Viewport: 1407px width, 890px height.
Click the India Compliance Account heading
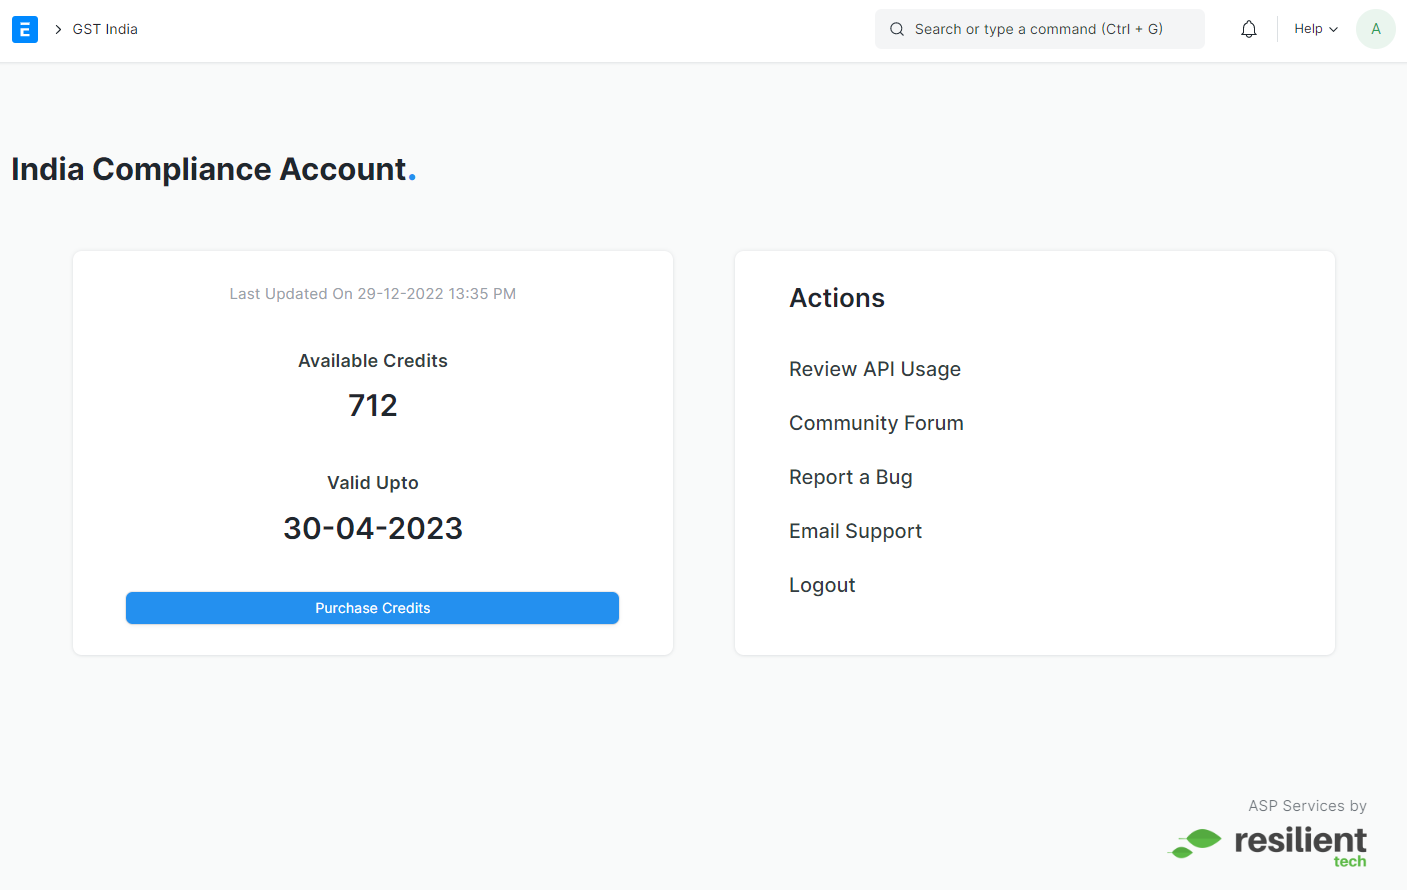tap(213, 169)
